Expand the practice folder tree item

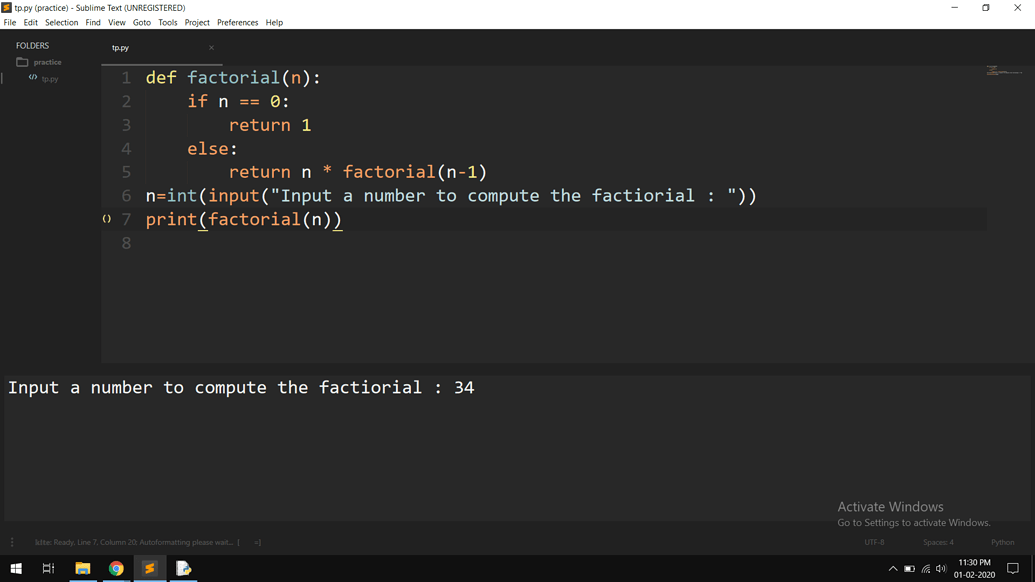(48, 62)
